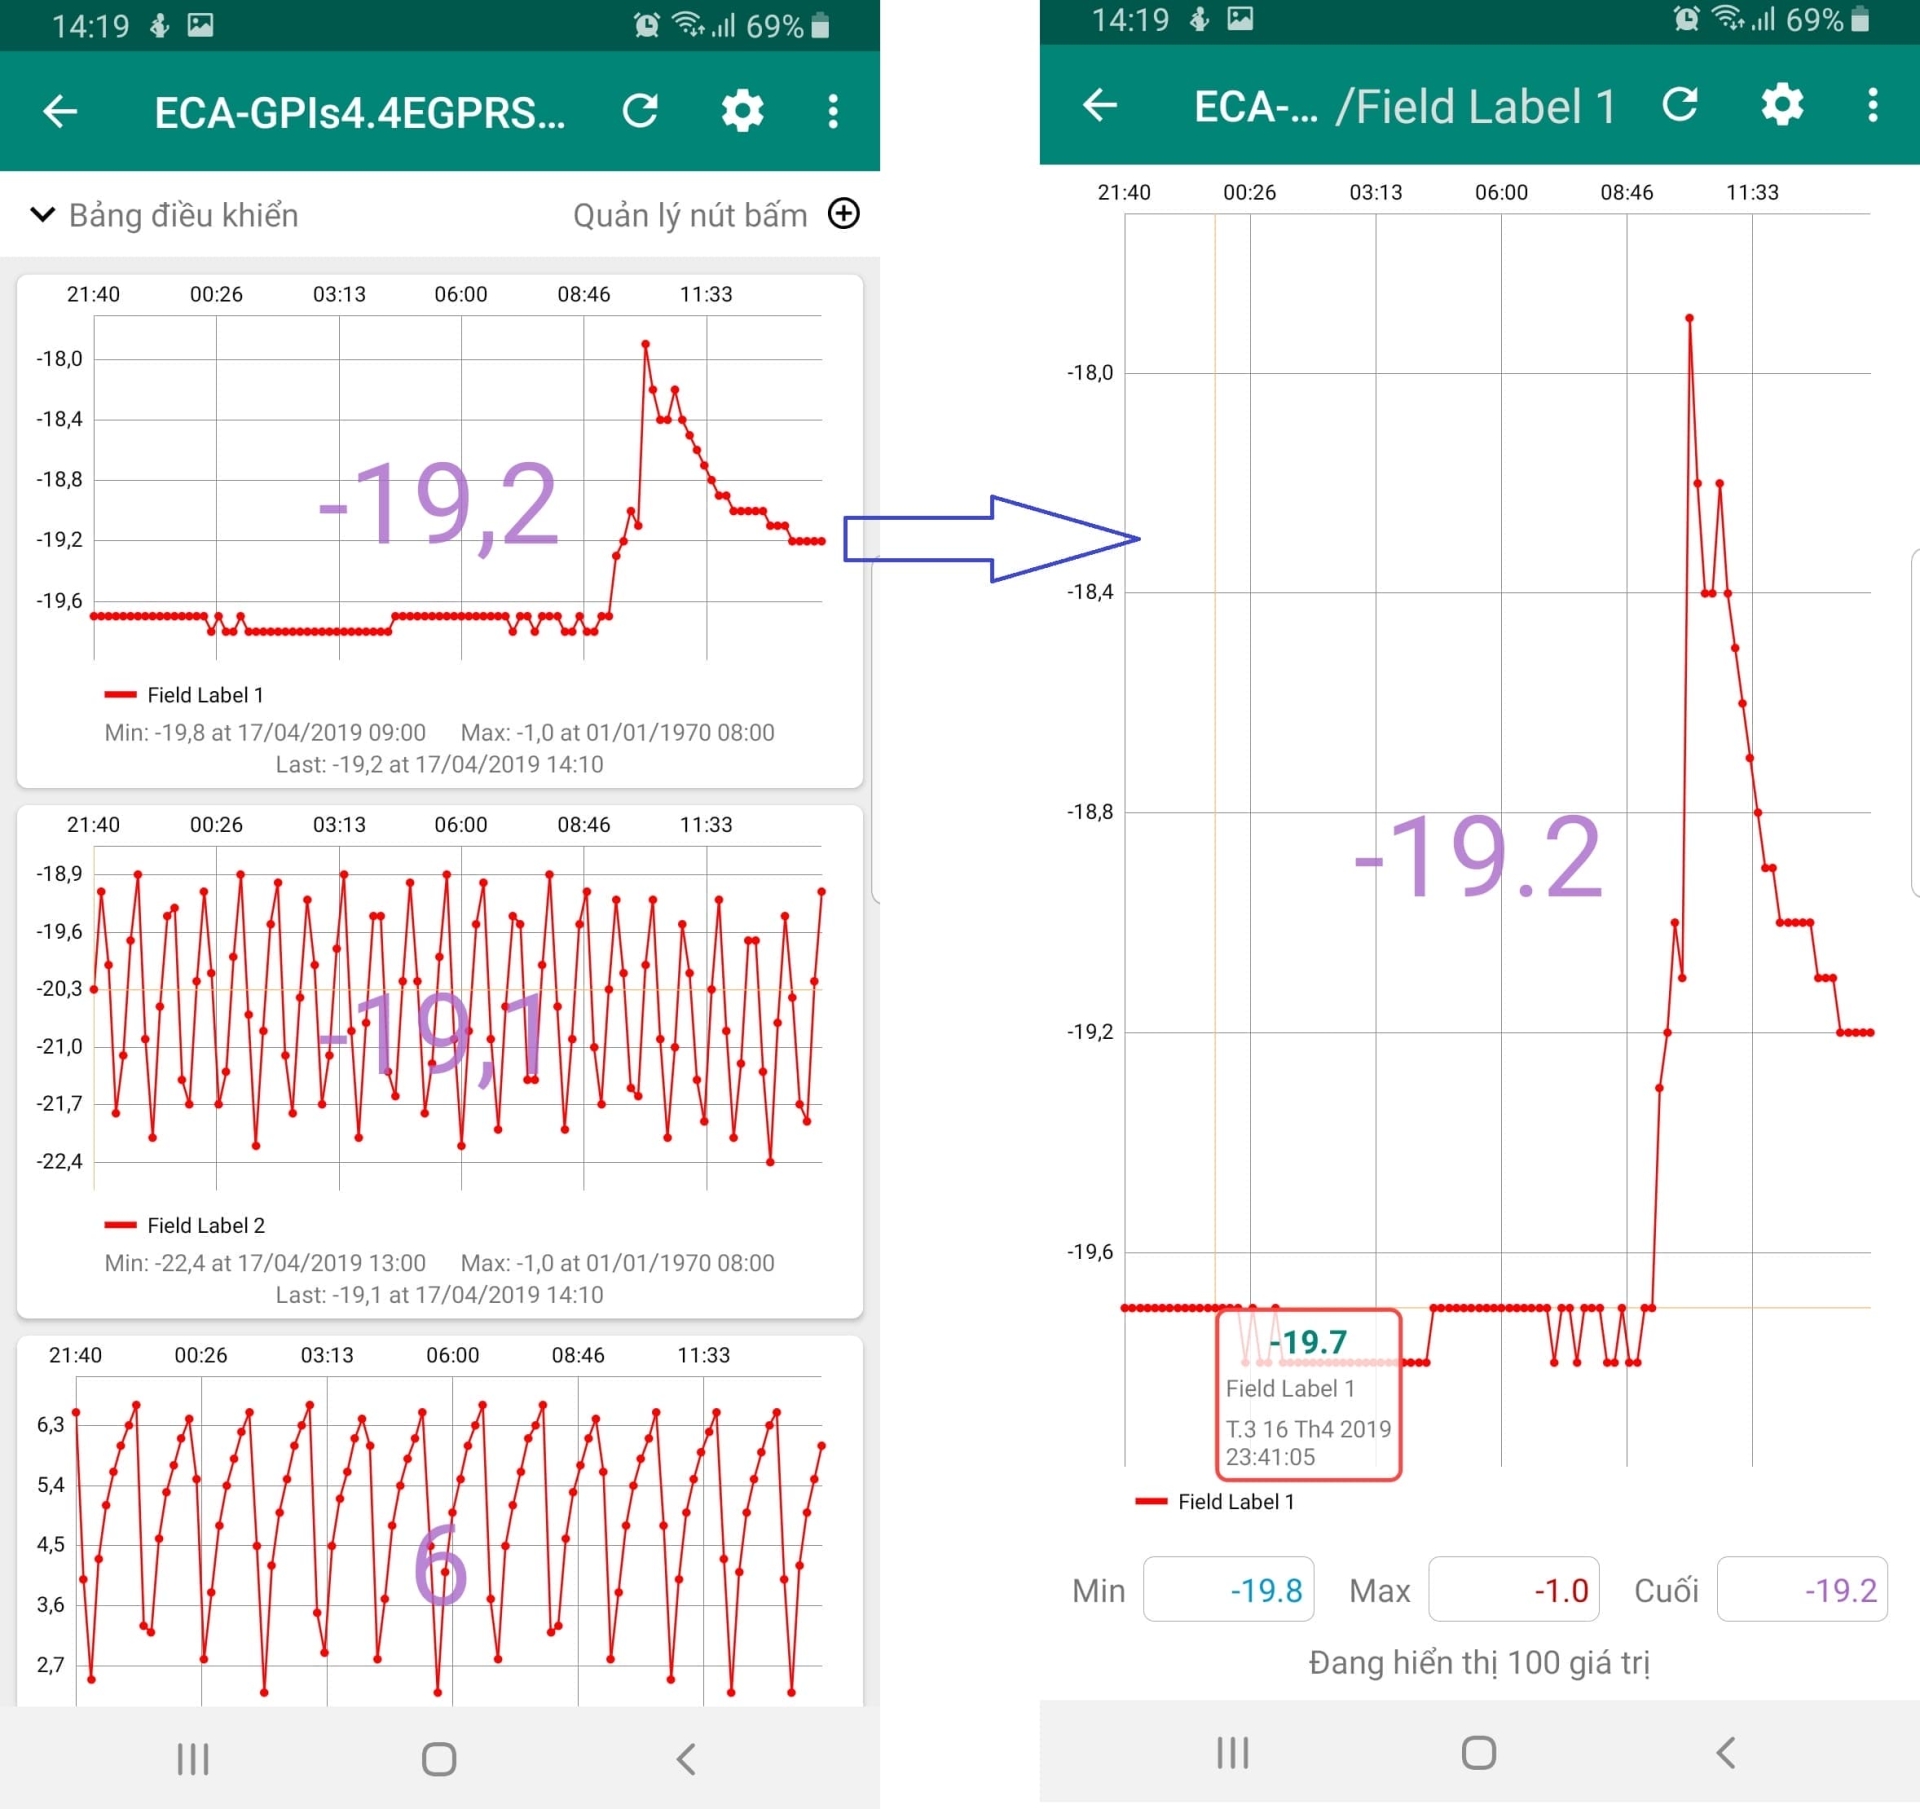Tap Wi-Fi icon in right status bar
This screenshot has width=1920, height=1809.
point(1727,18)
